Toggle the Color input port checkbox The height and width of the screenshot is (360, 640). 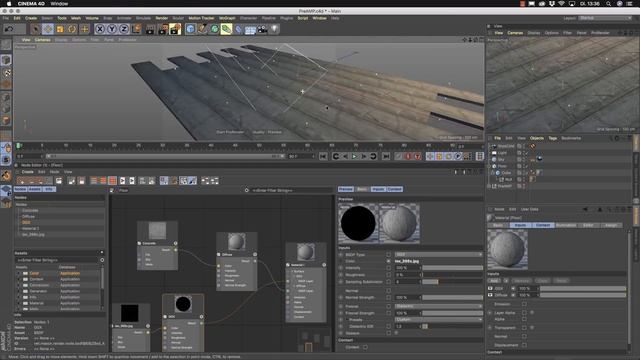(389, 261)
